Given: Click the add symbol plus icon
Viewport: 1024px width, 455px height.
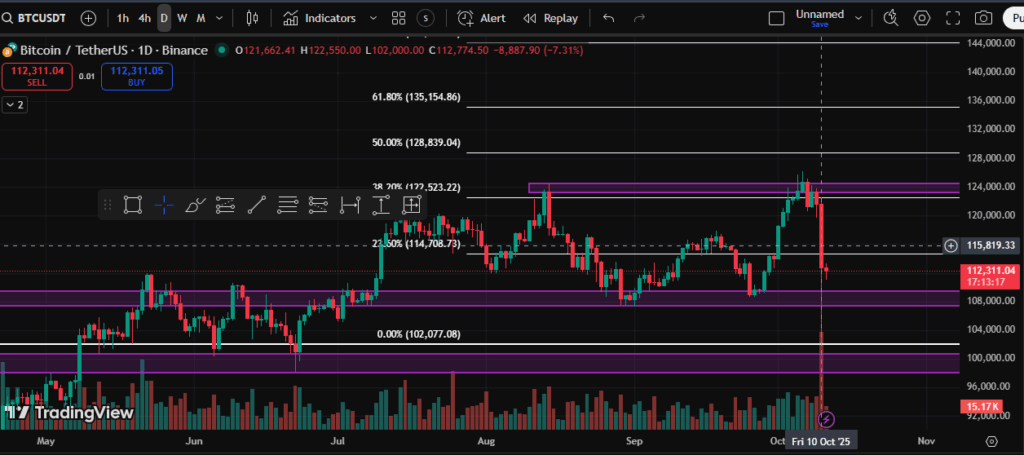Looking at the screenshot, I should (x=89, y=18).
